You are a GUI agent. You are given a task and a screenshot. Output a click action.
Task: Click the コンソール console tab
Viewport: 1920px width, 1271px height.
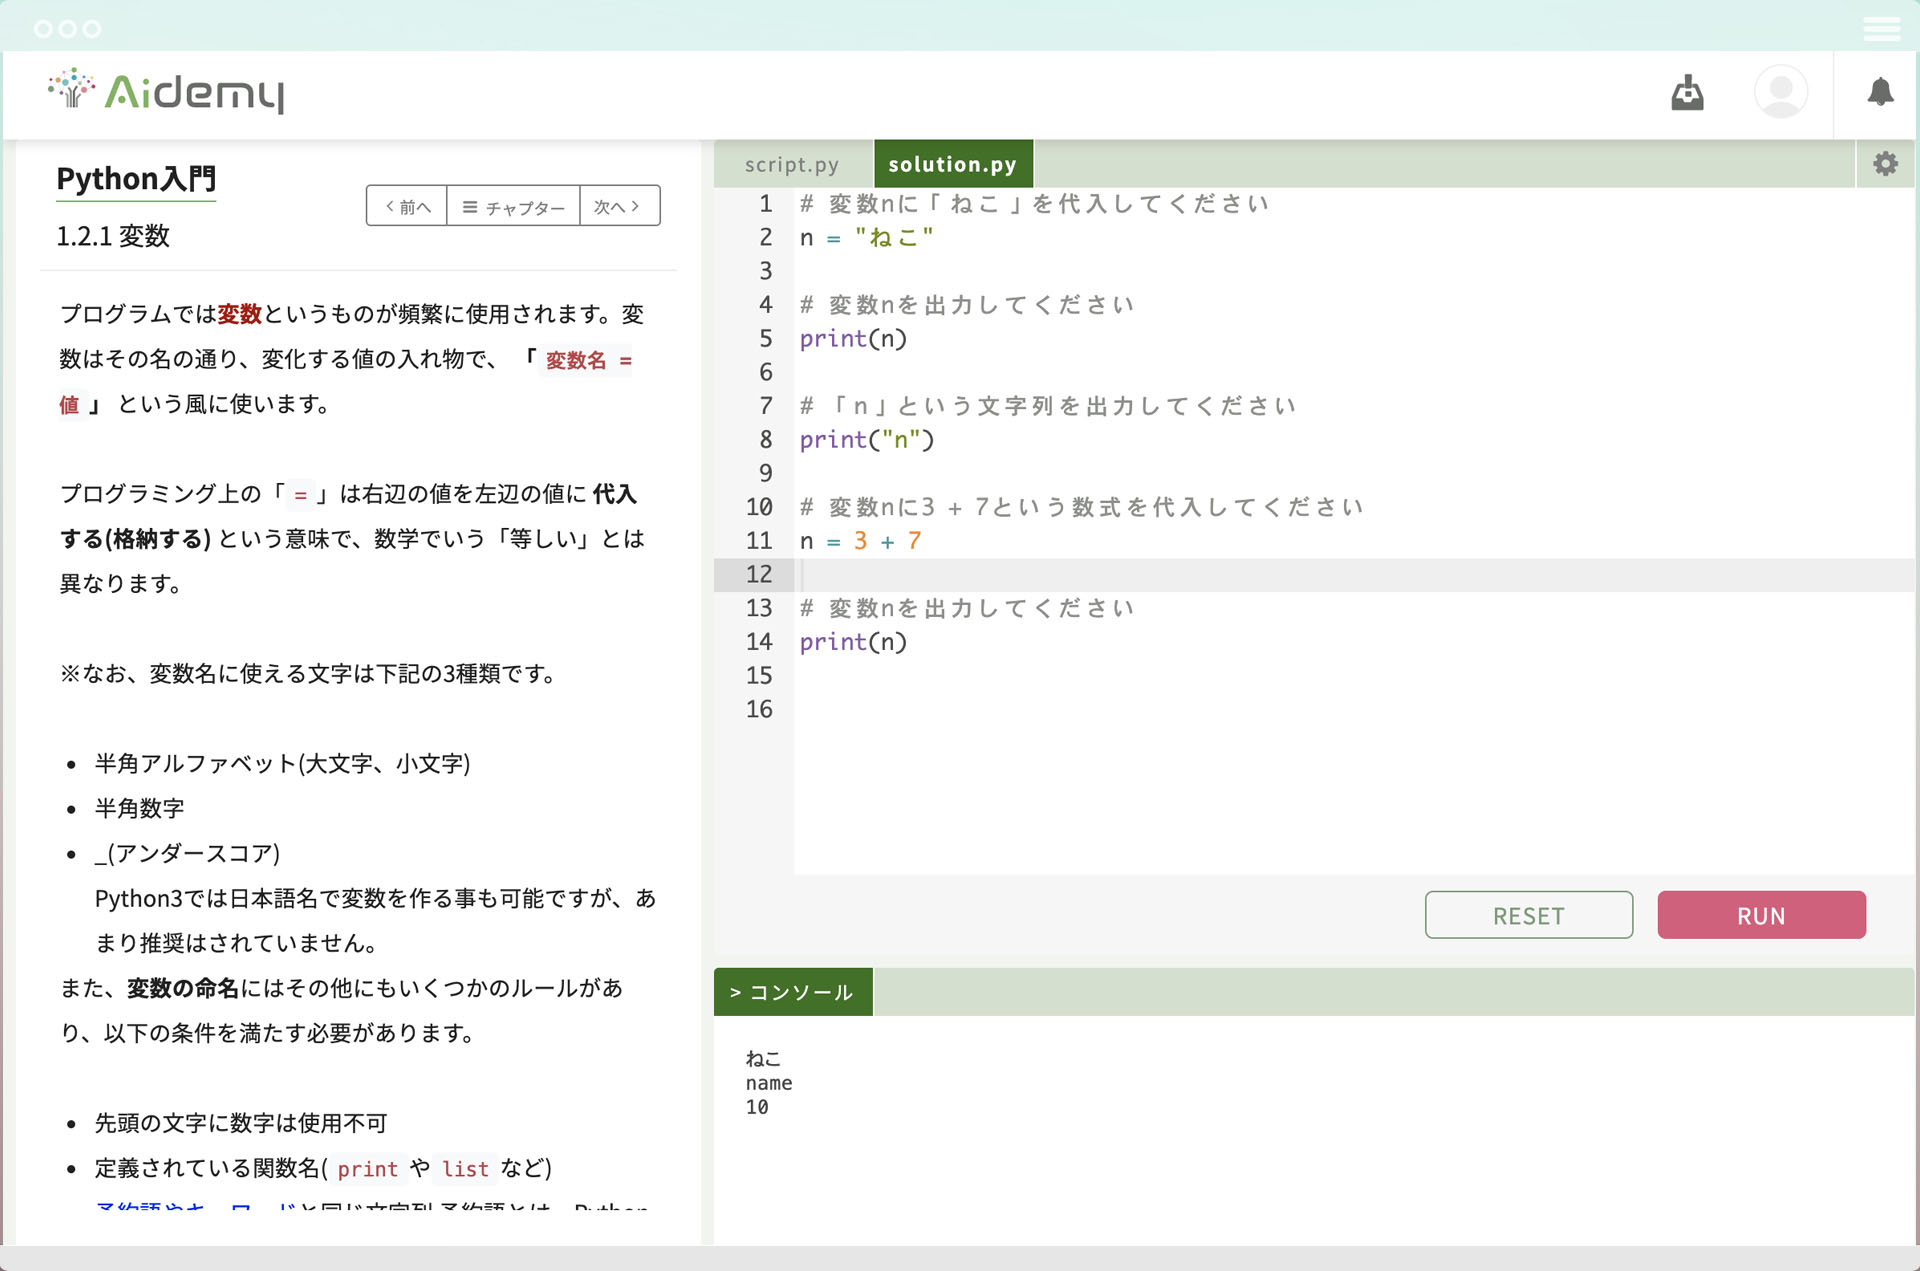click(792, 992)
